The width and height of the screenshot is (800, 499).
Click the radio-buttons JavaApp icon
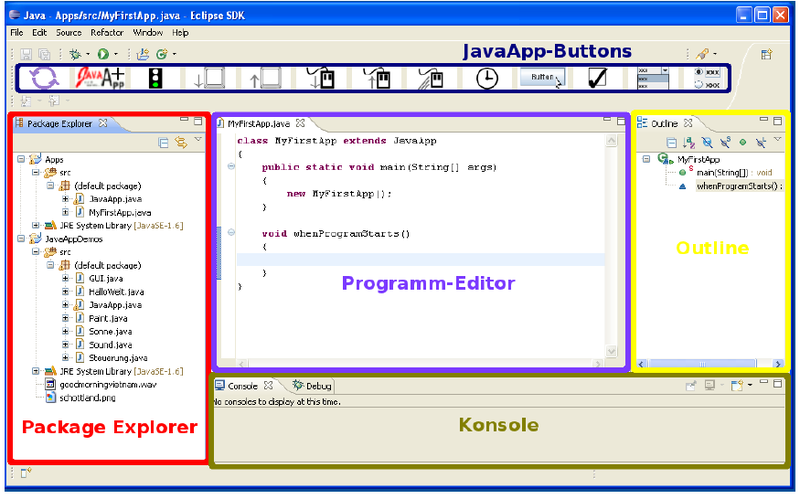(707, 79)
